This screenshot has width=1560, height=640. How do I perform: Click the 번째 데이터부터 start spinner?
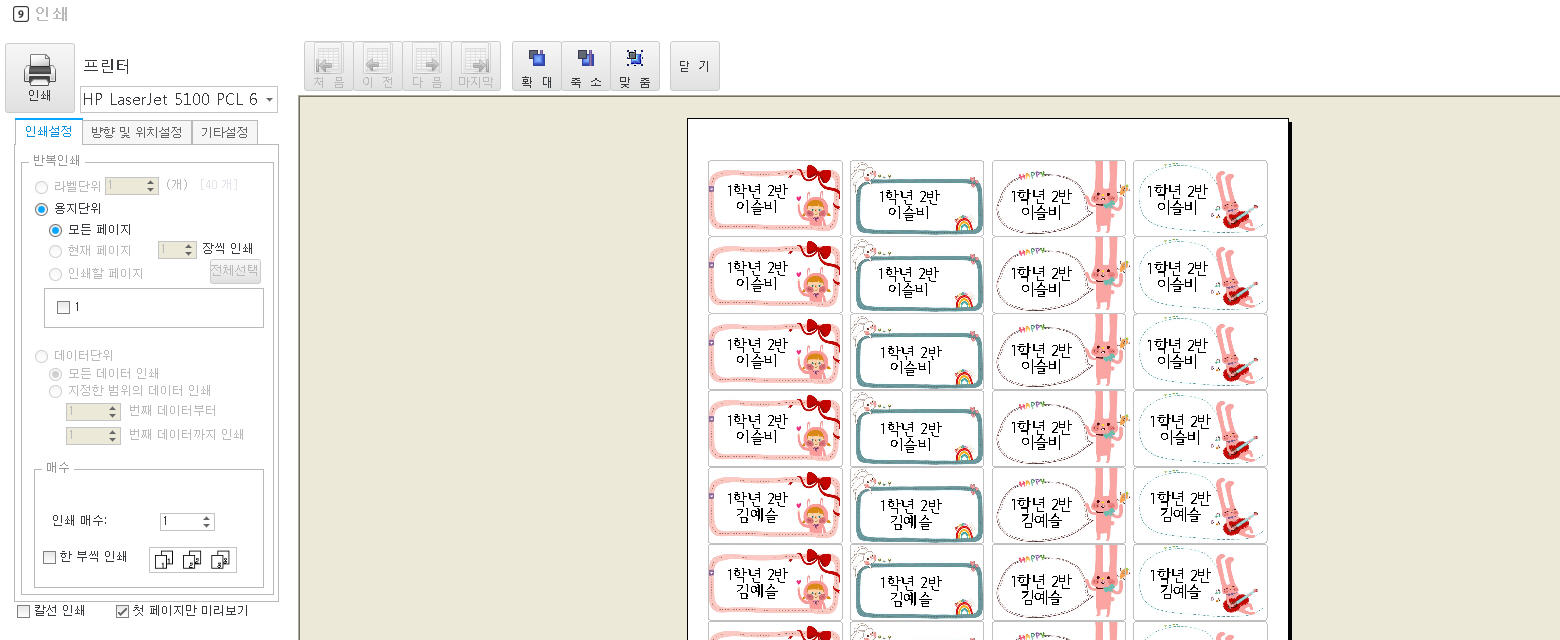point(94,411)
